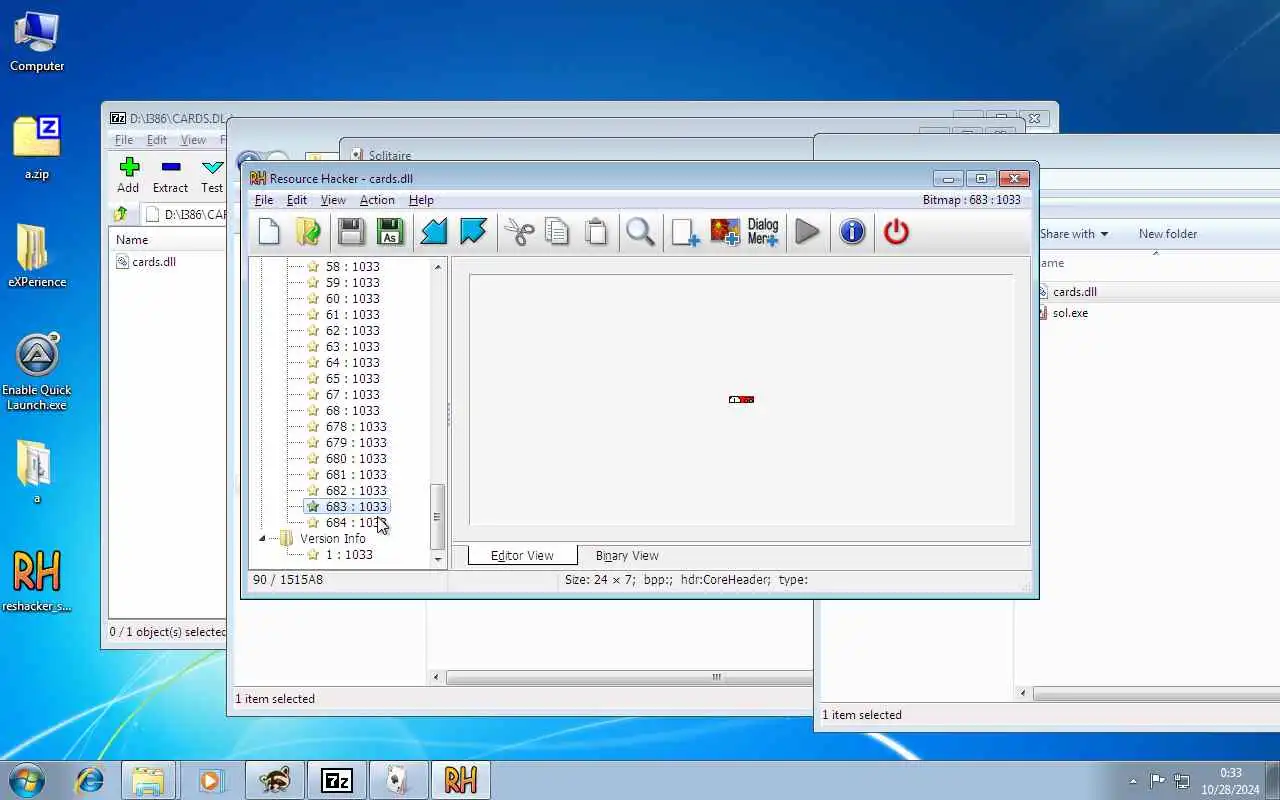Viewport: 1280px width, 800px height.
Task: Open the View menu in Resource Hacker
Action: pos(333,200)
